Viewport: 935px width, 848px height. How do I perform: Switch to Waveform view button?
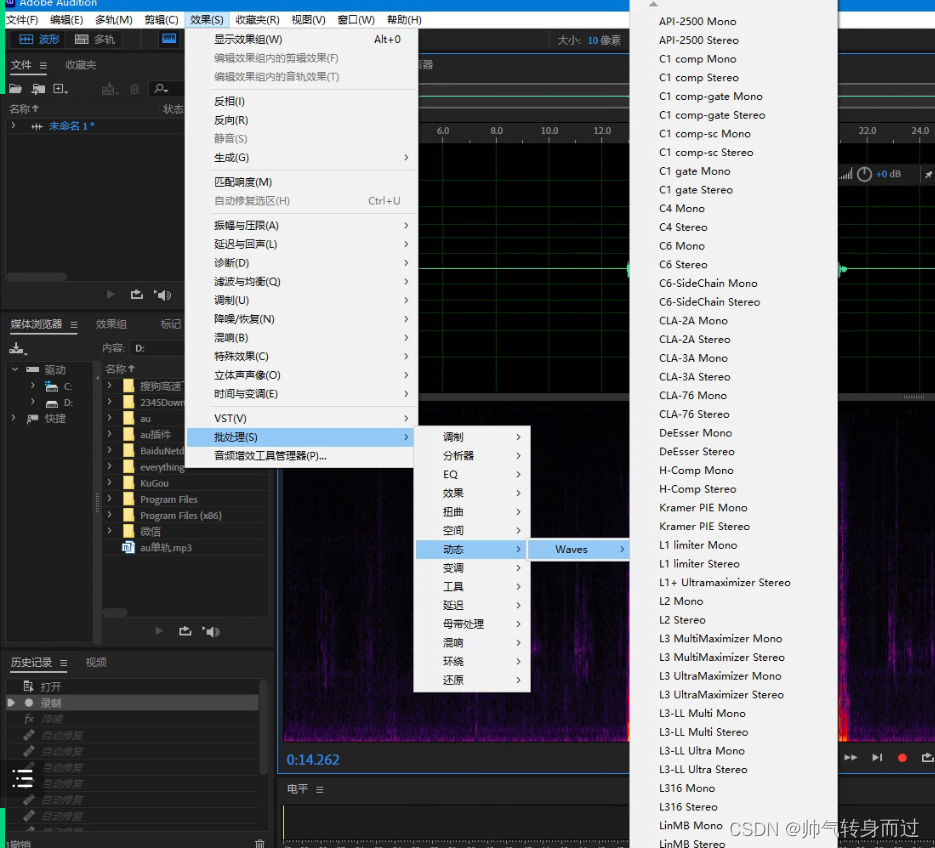pos(39,39)
